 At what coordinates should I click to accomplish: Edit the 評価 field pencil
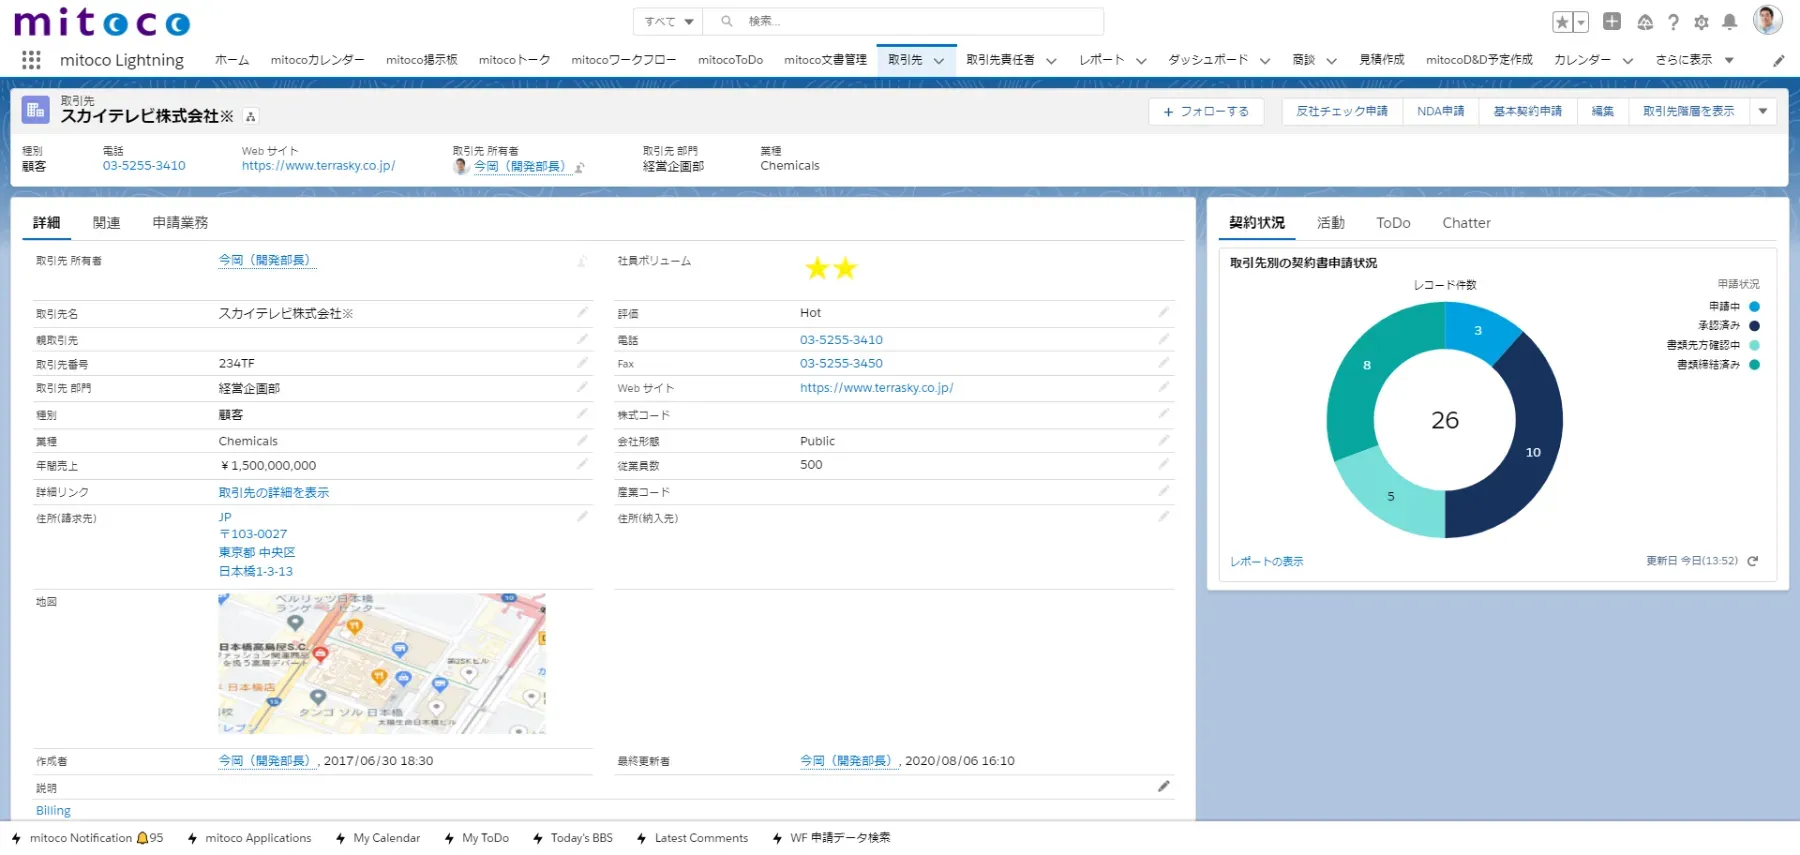(1163, 313)
